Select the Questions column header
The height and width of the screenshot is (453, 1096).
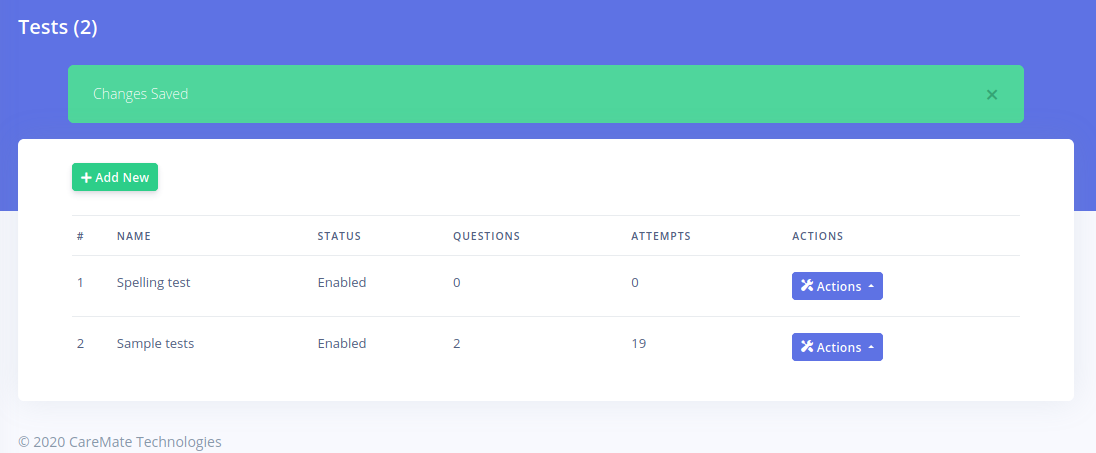click(x=486, y=237)
